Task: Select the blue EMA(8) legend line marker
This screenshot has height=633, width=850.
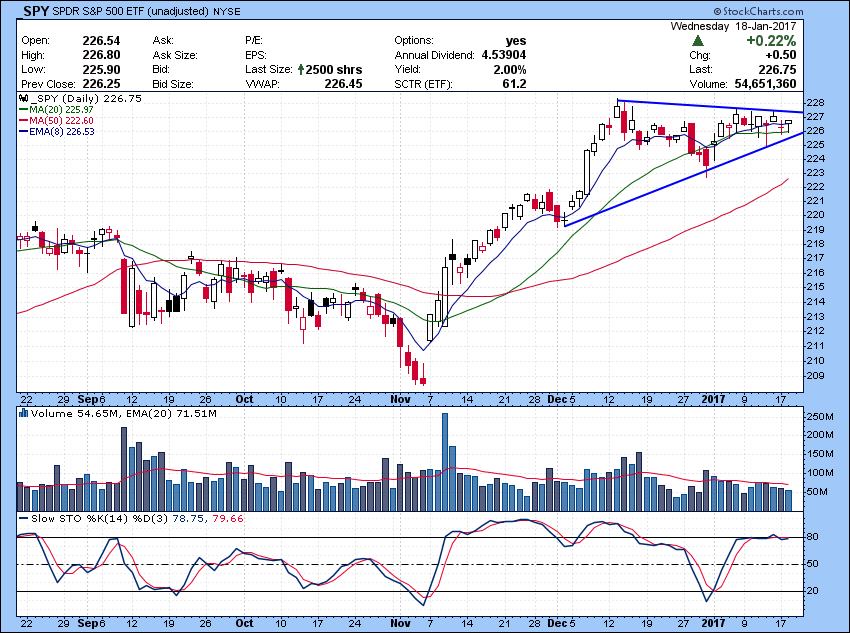Action: tap(24, 131)
